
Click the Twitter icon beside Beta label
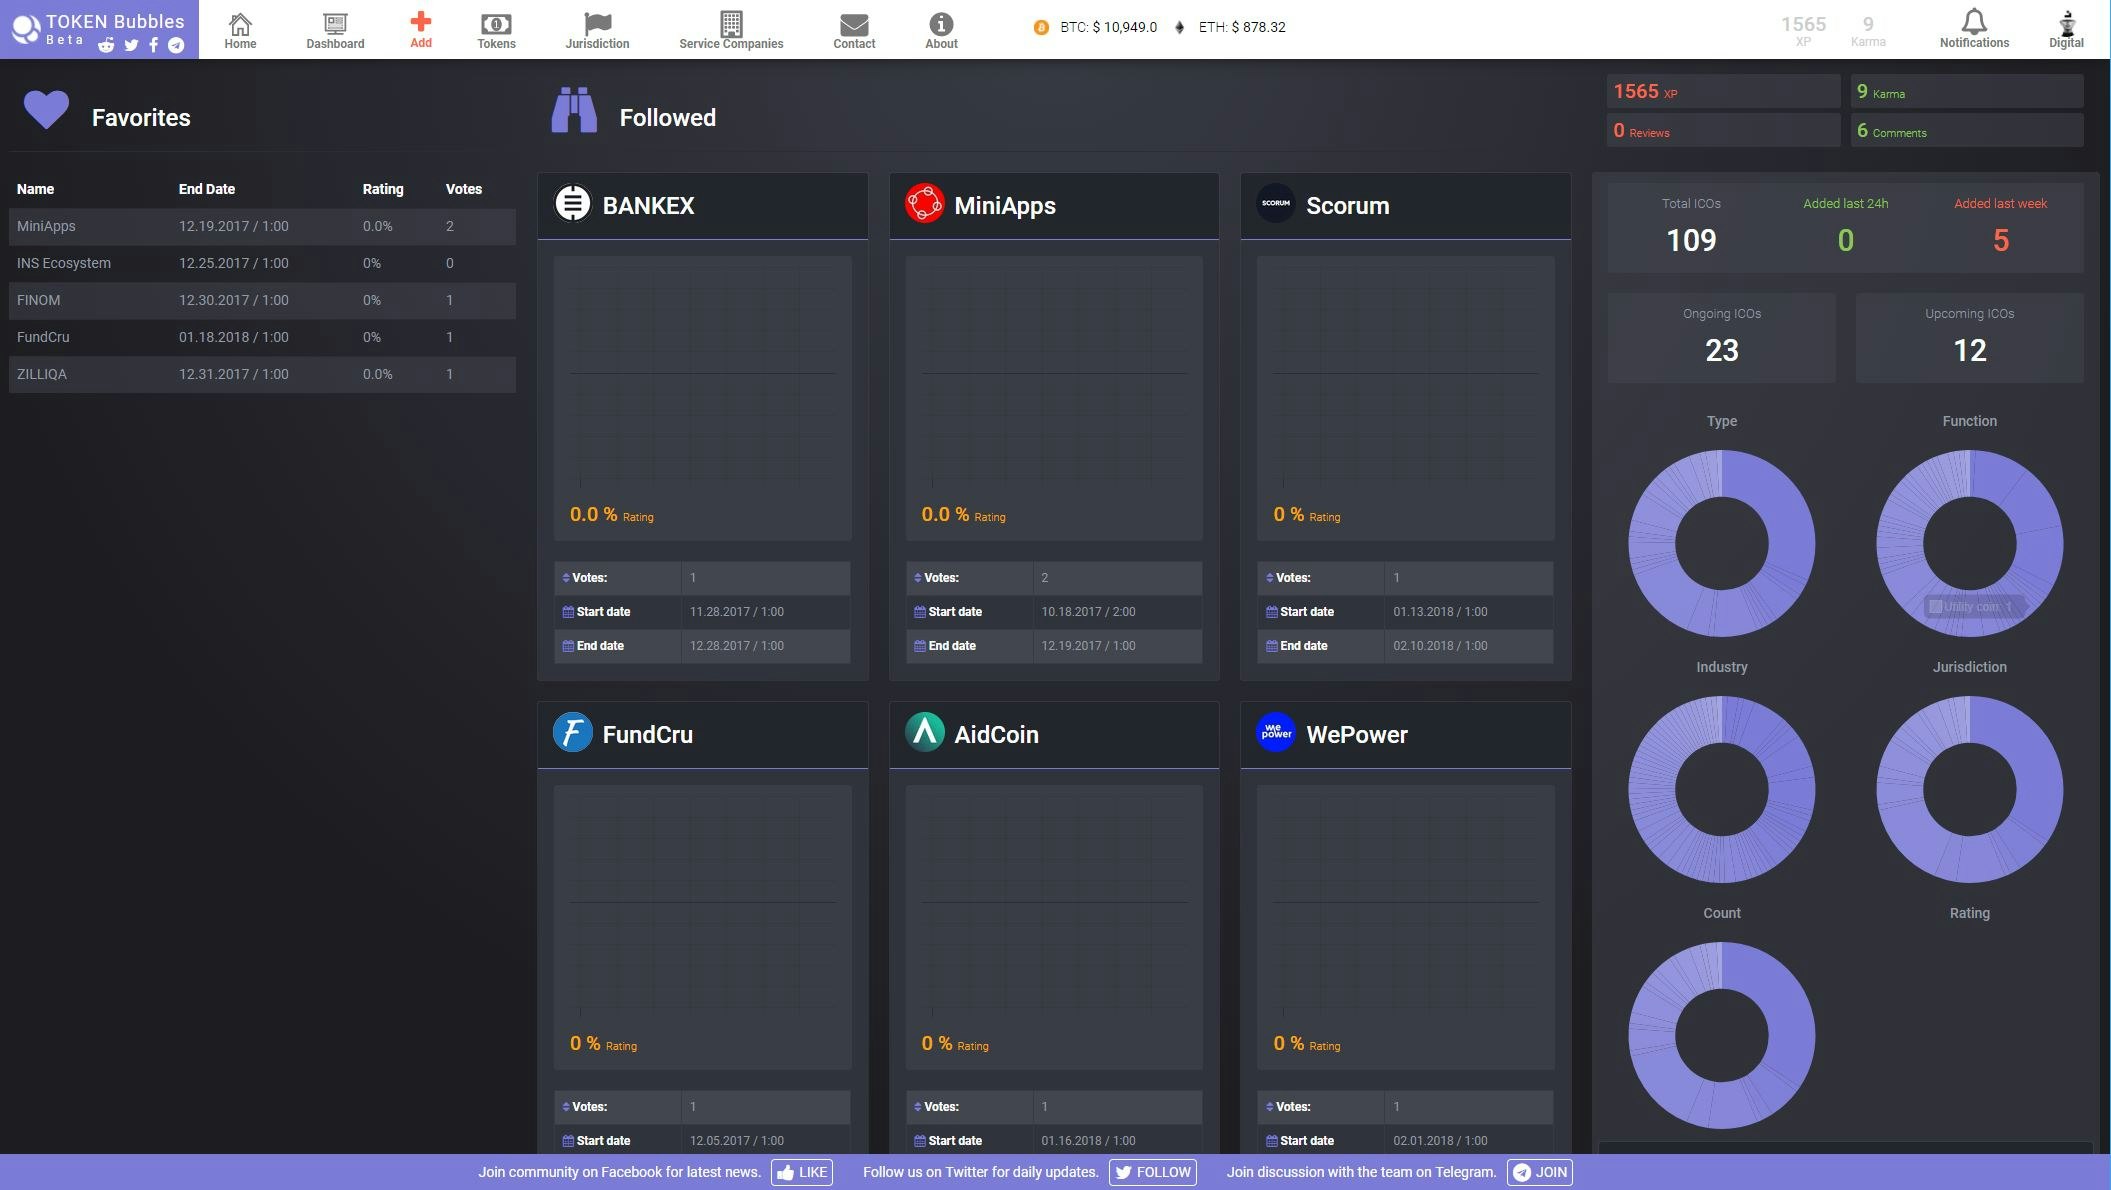(131, 45)
